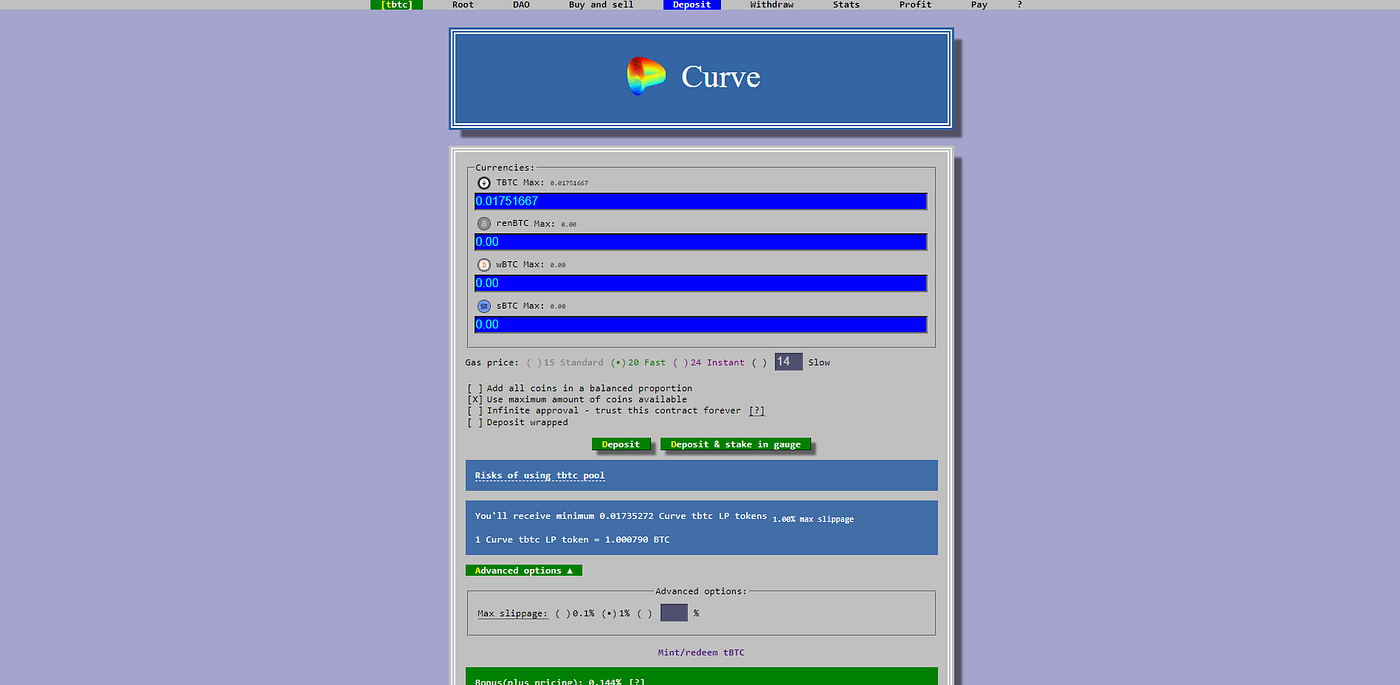
Task: Click the renBTC coin icon
Action: [484, 224]
